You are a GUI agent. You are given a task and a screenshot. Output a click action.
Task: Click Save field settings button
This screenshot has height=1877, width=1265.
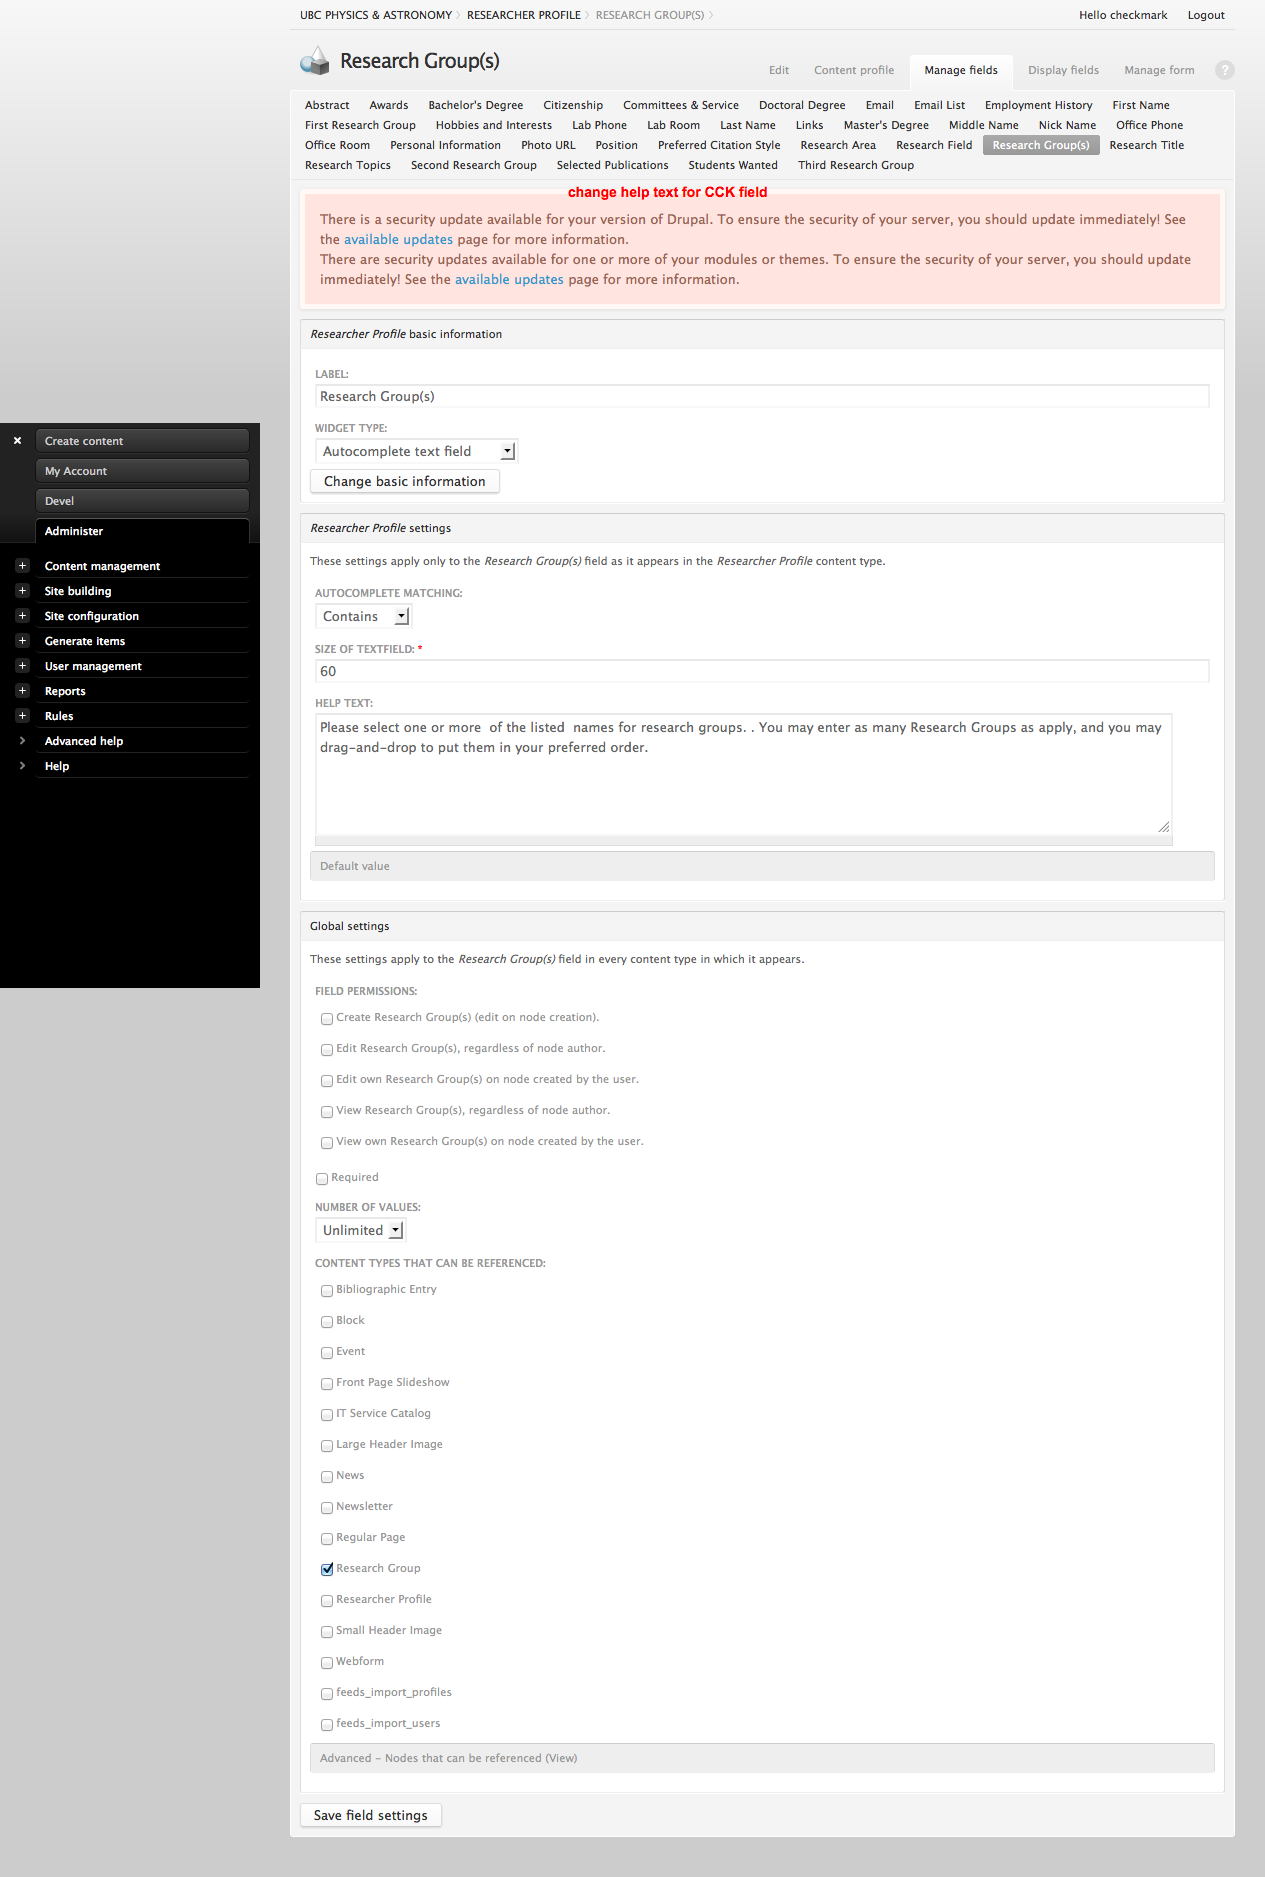370,1815
